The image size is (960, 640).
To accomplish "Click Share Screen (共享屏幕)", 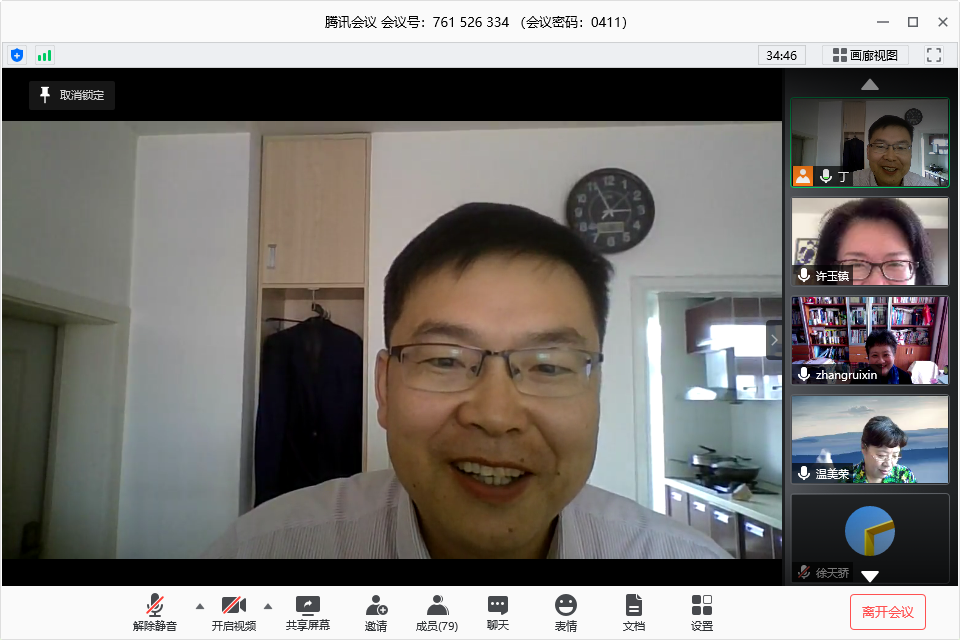I will tap(307, 612).
